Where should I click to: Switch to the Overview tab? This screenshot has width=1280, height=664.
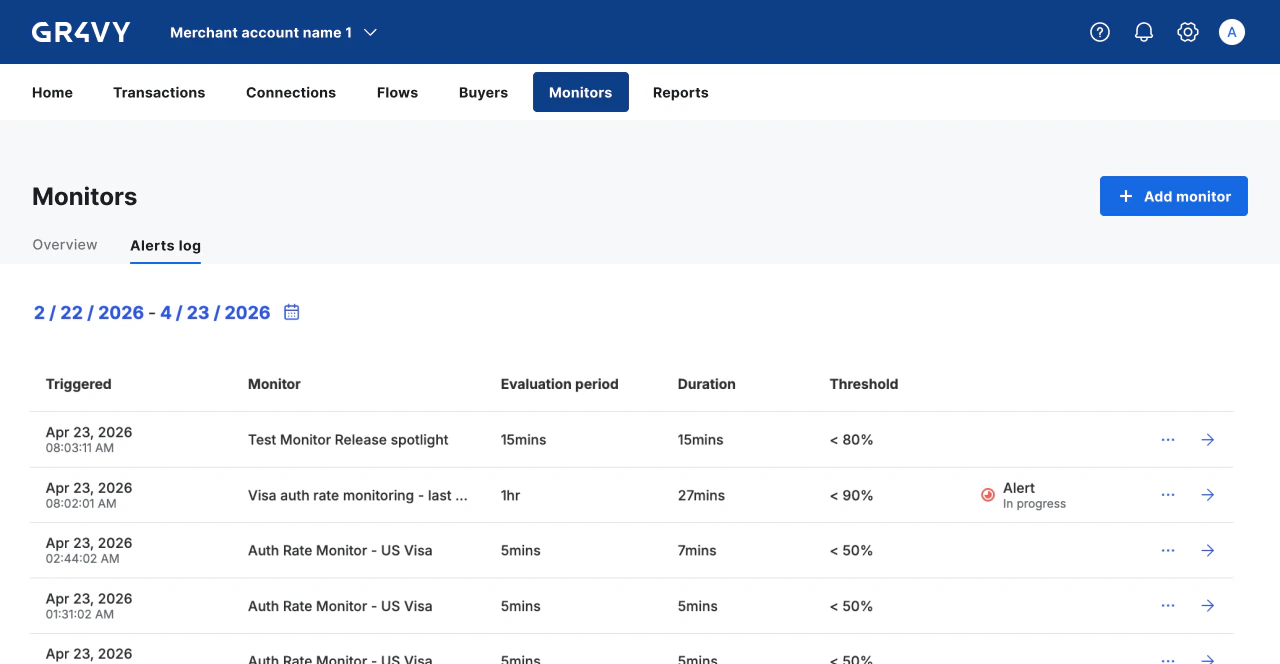click(x=64, y=244)
